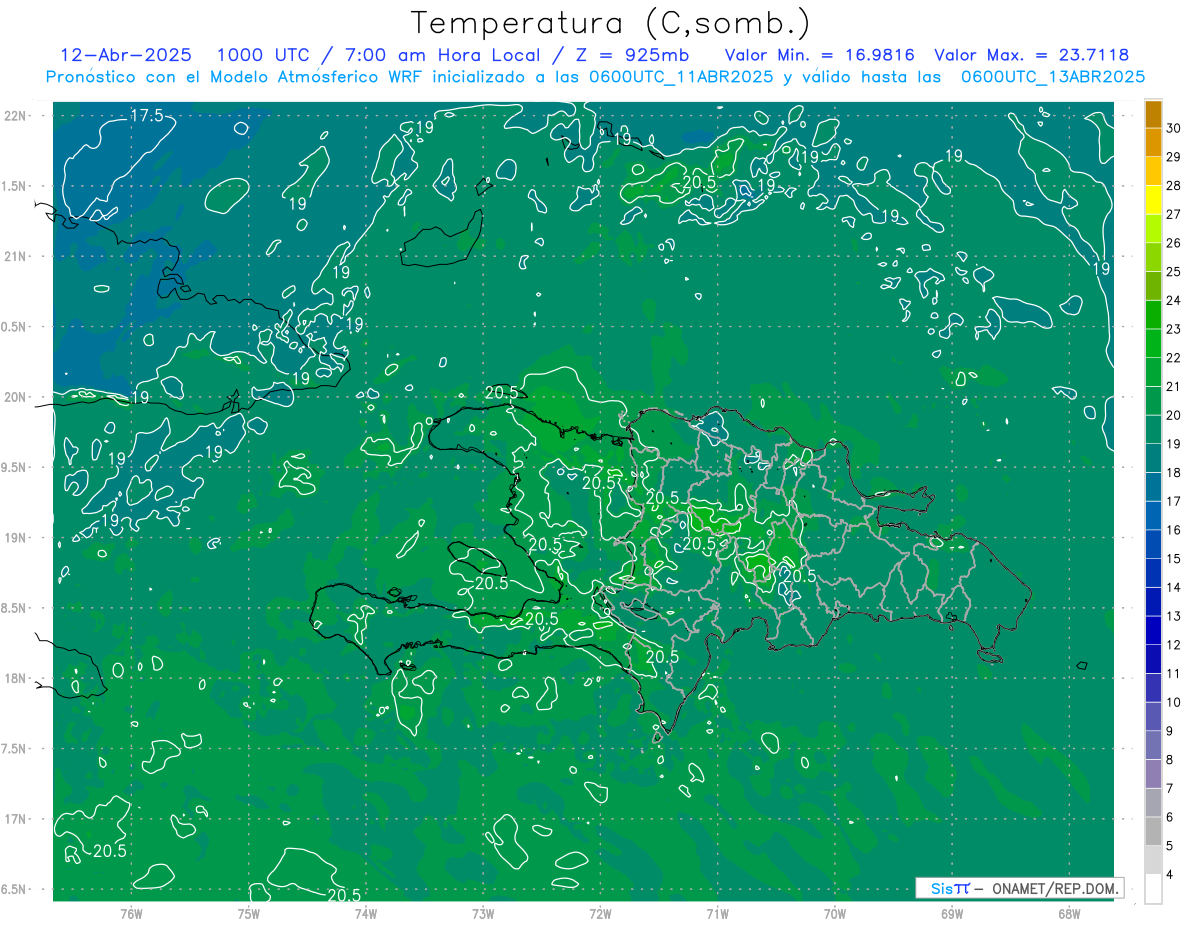This screenshot has width=1200, height=927.
Task: Click the "Valor Max. = 23.7118" value
Action: click(1031, 55)
